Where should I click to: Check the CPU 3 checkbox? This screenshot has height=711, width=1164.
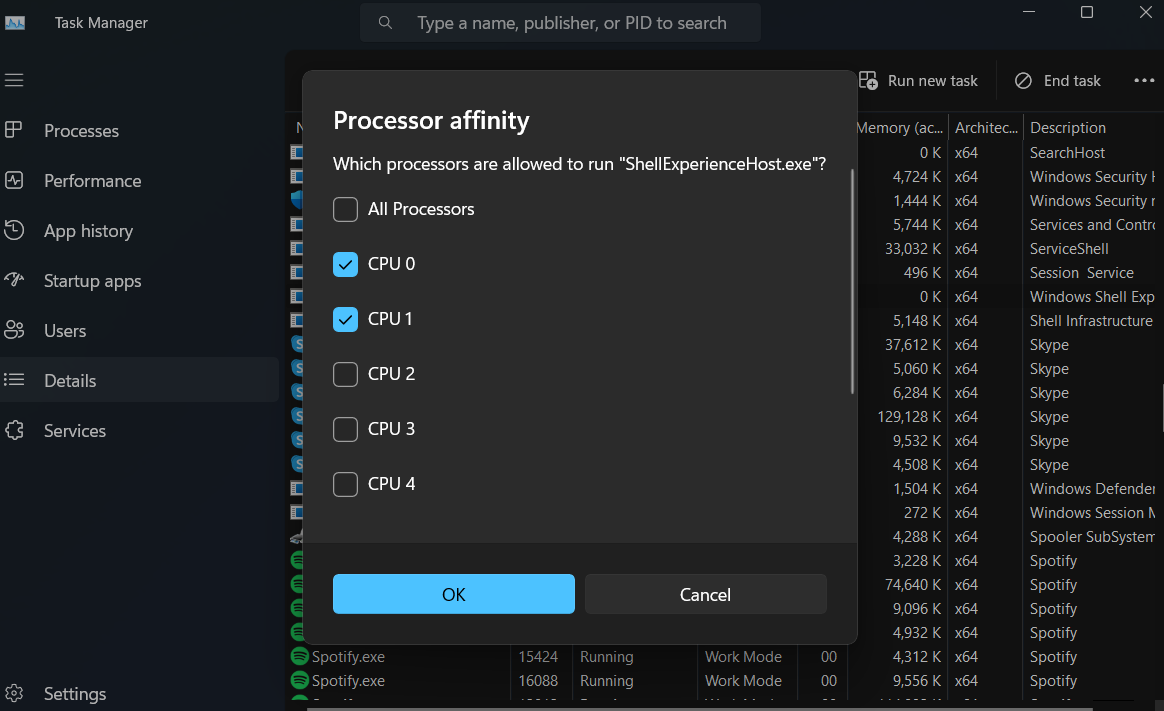(x=345, y=429)
